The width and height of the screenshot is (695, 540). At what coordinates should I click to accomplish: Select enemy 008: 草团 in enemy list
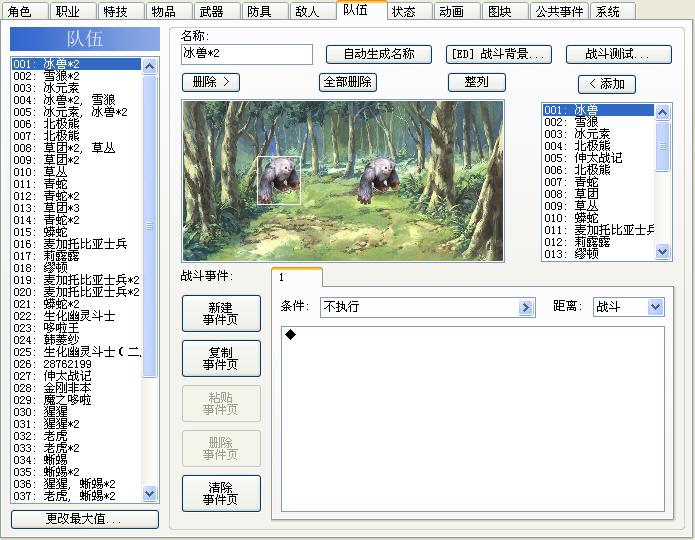click(x=598, y=194)
